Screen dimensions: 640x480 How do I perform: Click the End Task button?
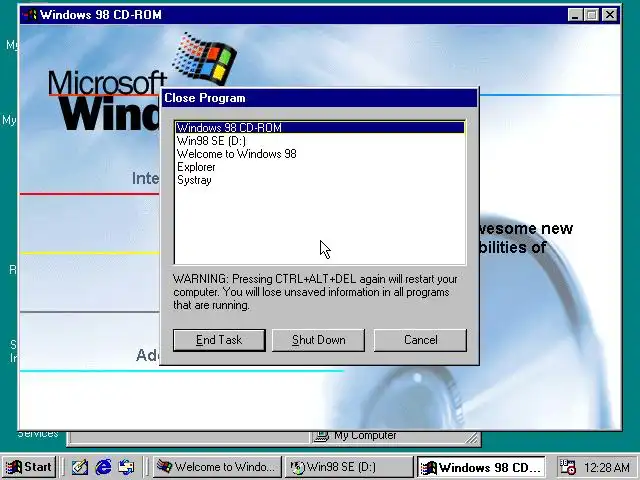(219, 340)
